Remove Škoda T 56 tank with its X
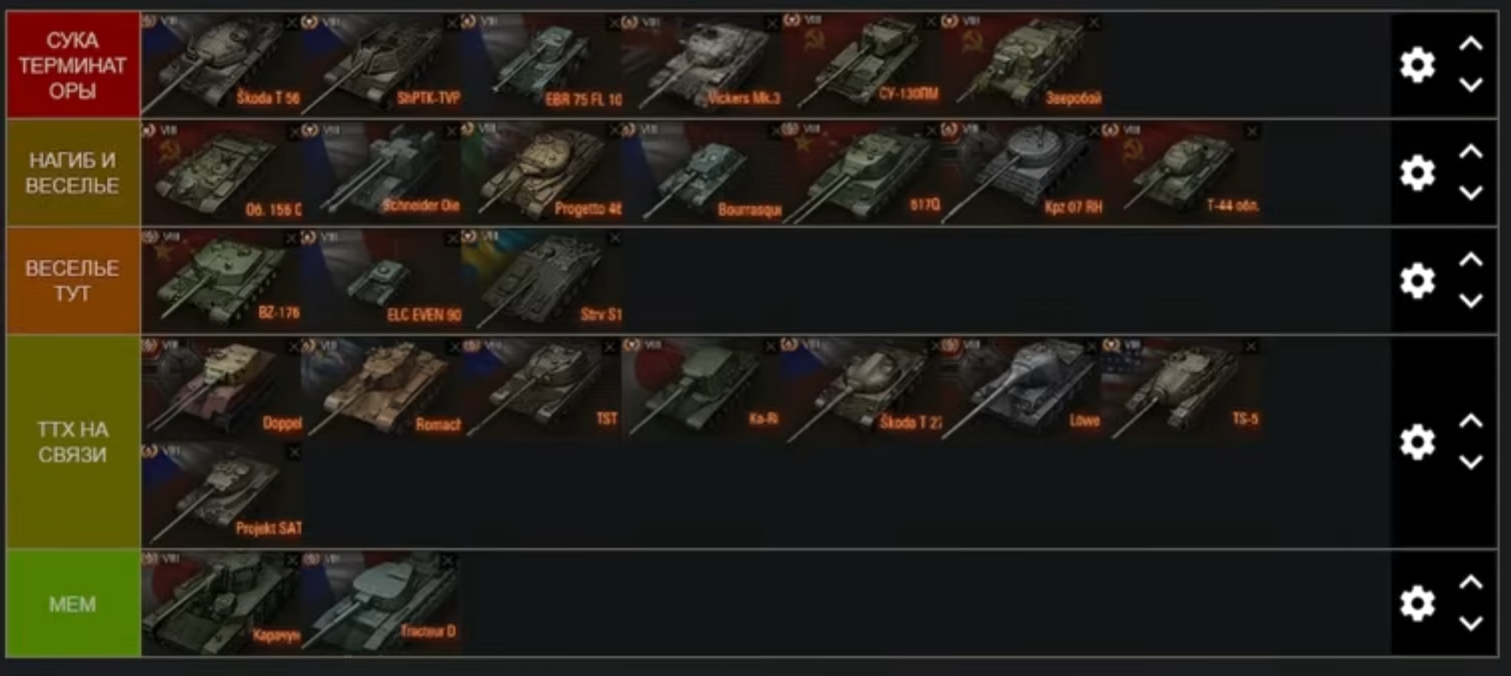The image size is (1511, 676). click(x=292, y=22)
